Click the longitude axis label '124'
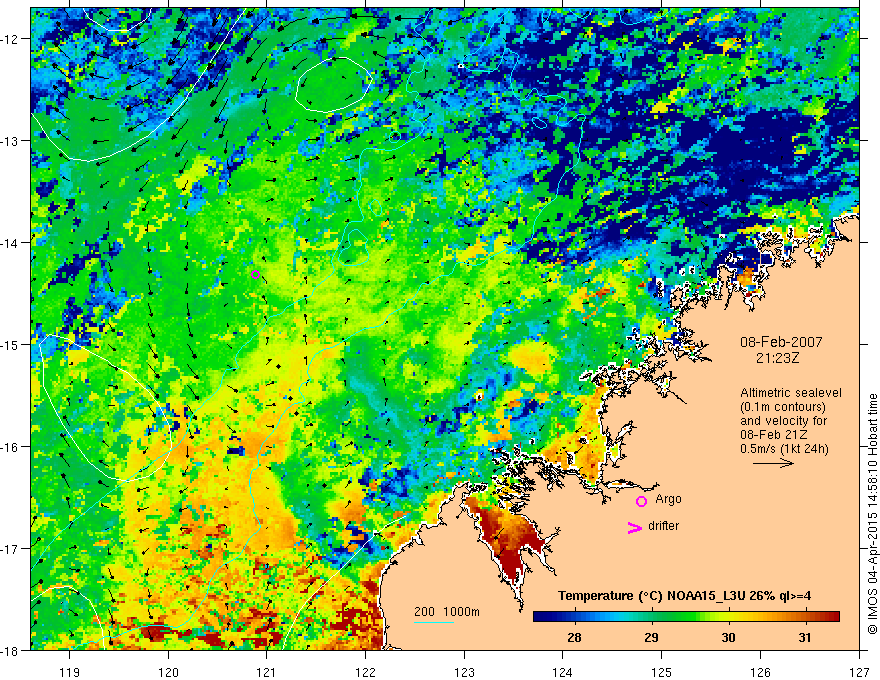880x680 pixels. coord(563,672)
